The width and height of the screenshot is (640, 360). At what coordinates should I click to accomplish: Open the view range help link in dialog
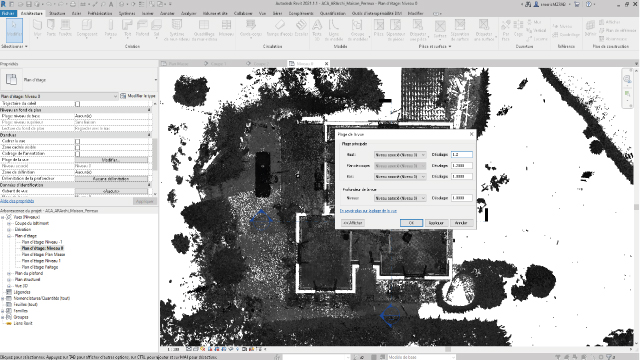368,211
